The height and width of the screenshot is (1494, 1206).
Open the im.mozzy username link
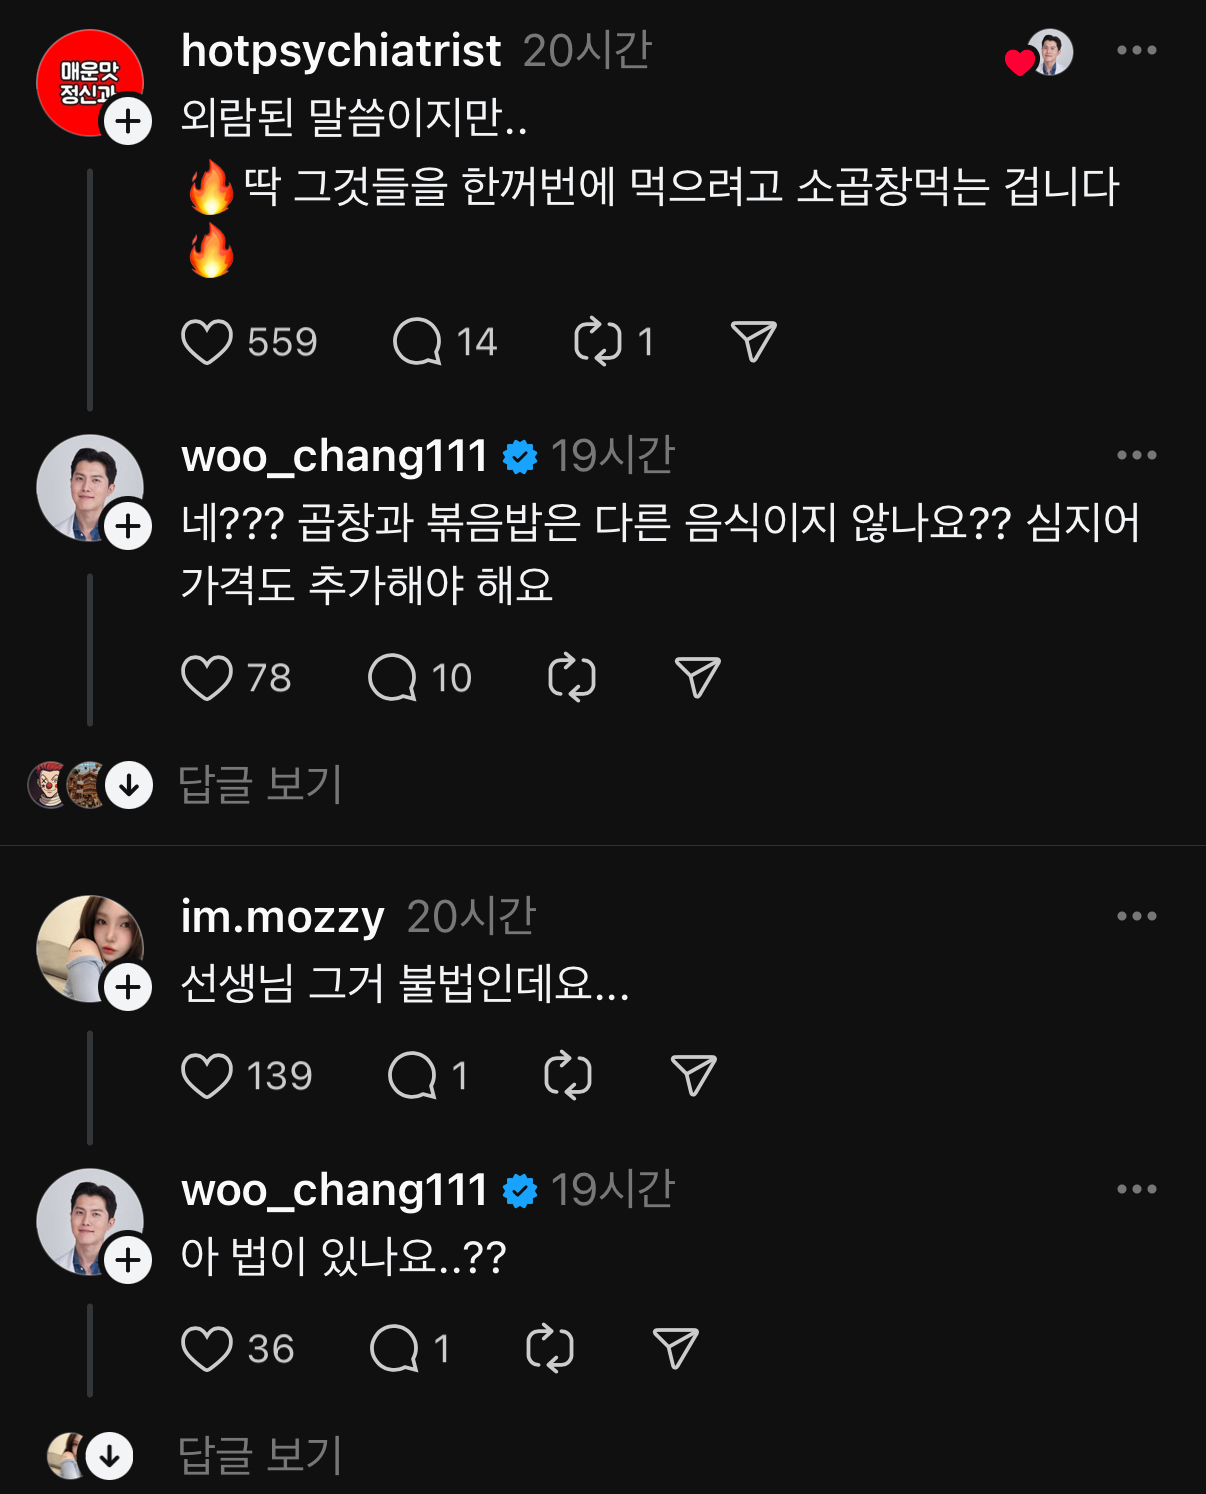point(283,917)
